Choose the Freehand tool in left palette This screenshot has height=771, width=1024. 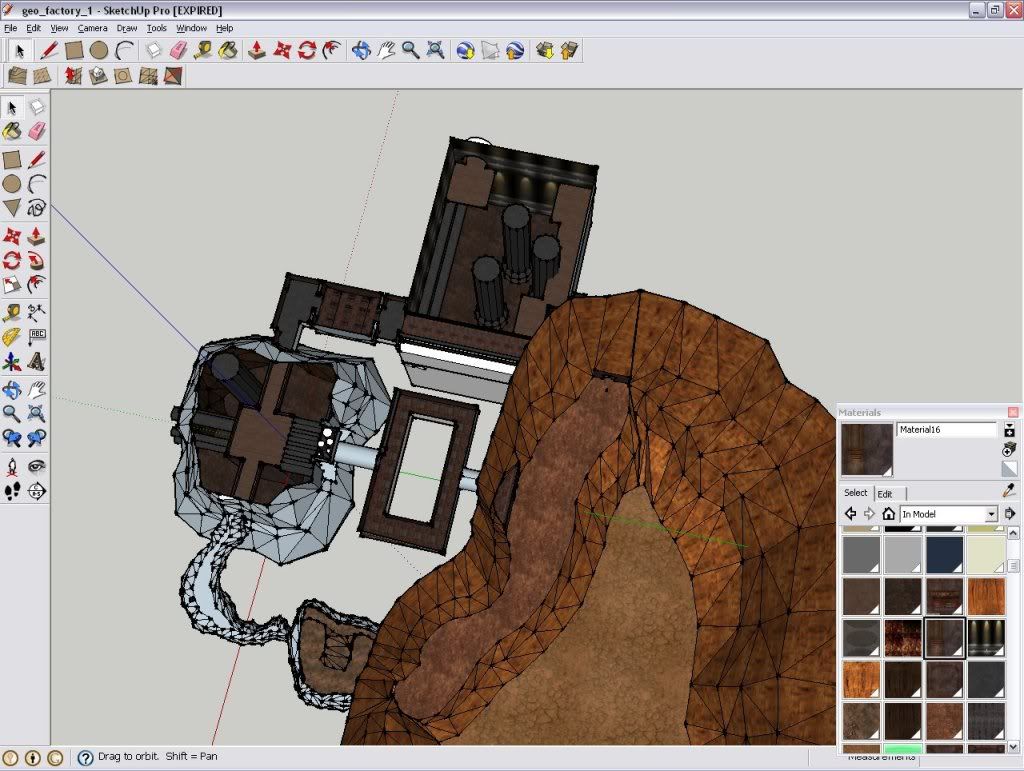(37, 208)
